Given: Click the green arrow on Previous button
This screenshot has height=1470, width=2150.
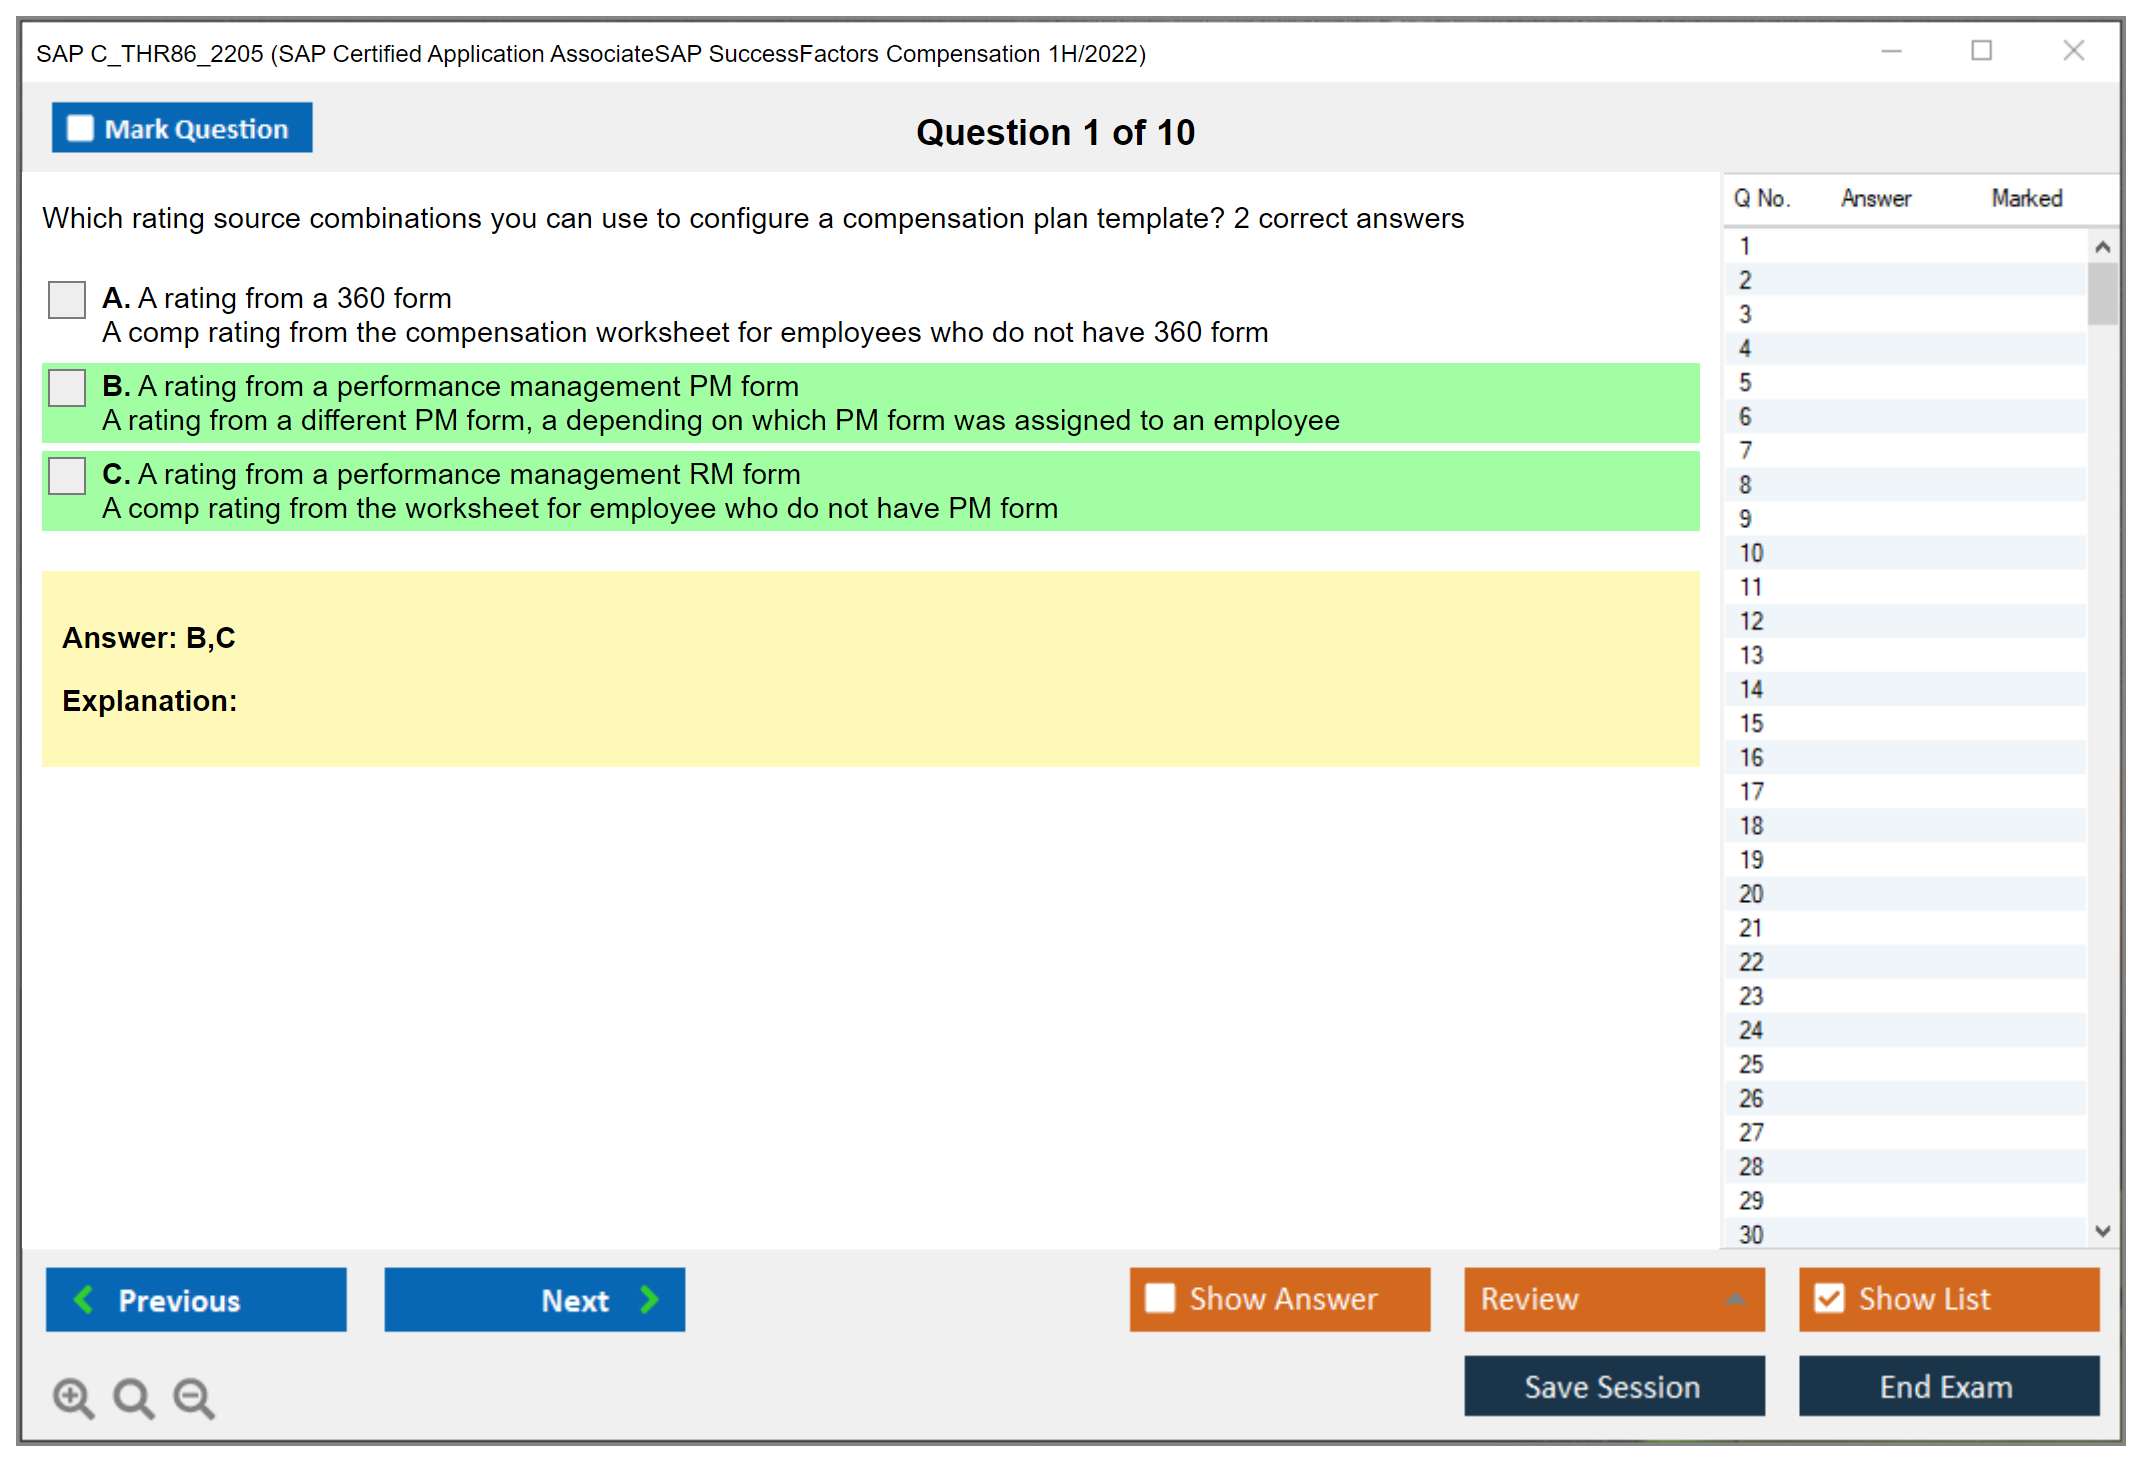Looking at the screenshot, I should coord(84,1299).
